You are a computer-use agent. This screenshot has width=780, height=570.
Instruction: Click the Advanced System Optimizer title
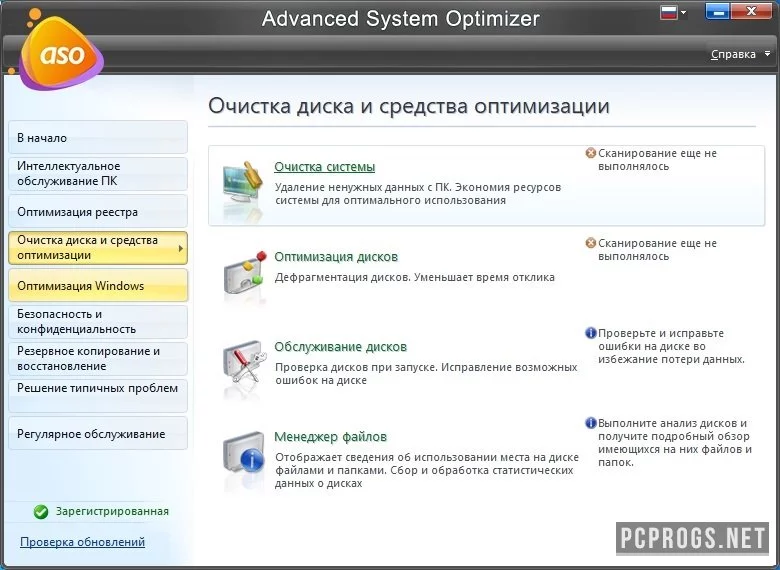400,19
